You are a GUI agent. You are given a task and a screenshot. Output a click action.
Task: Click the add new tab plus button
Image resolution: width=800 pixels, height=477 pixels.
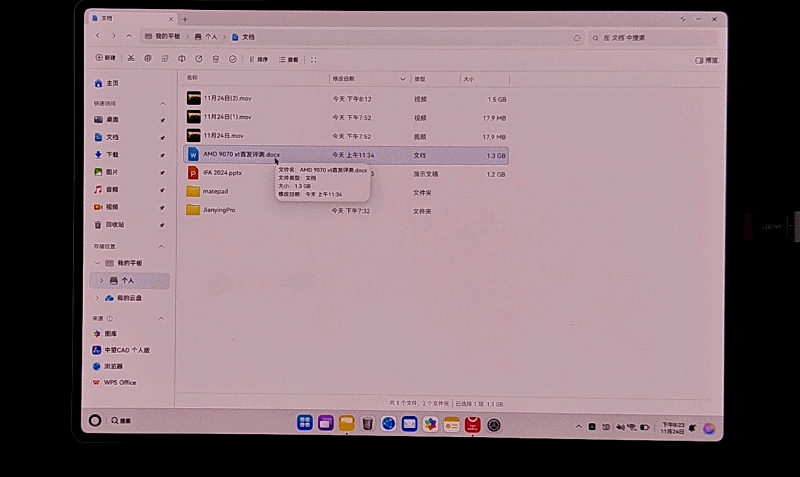tap(185, 19)
